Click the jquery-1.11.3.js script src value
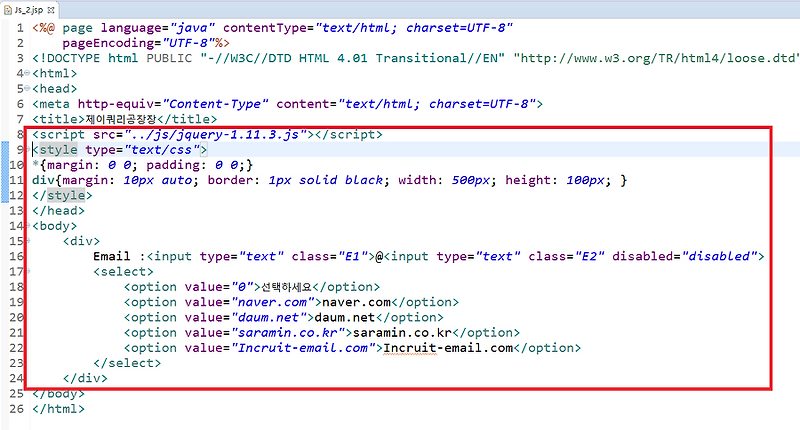800x430 pixels. point(215,135)
